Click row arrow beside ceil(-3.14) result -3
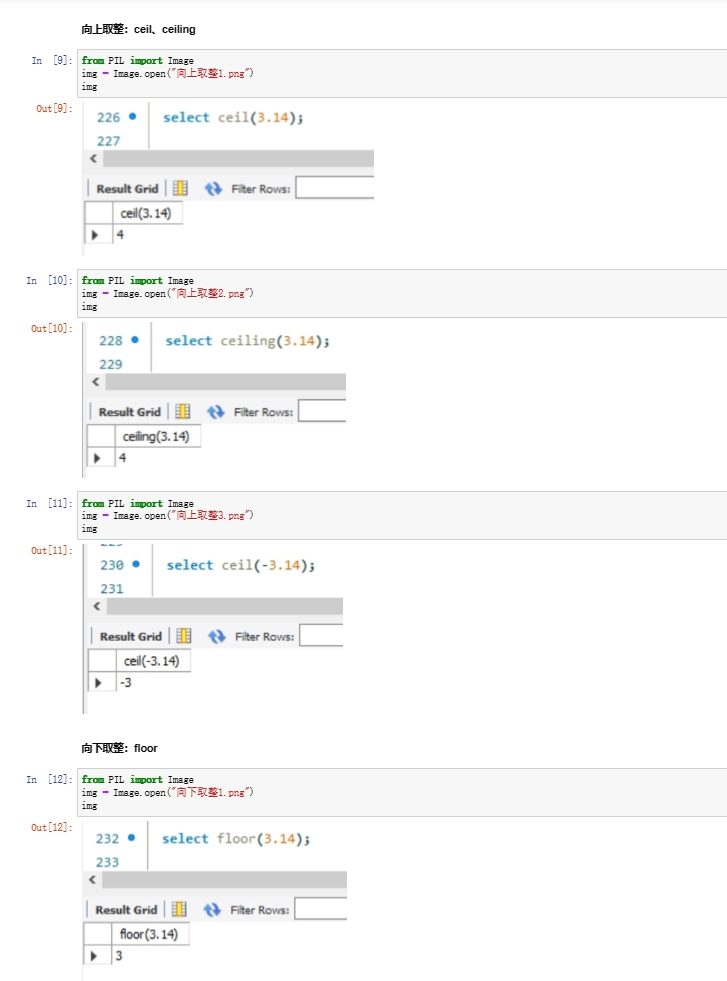This screenshot has height=981, width=727. [98, 683]
